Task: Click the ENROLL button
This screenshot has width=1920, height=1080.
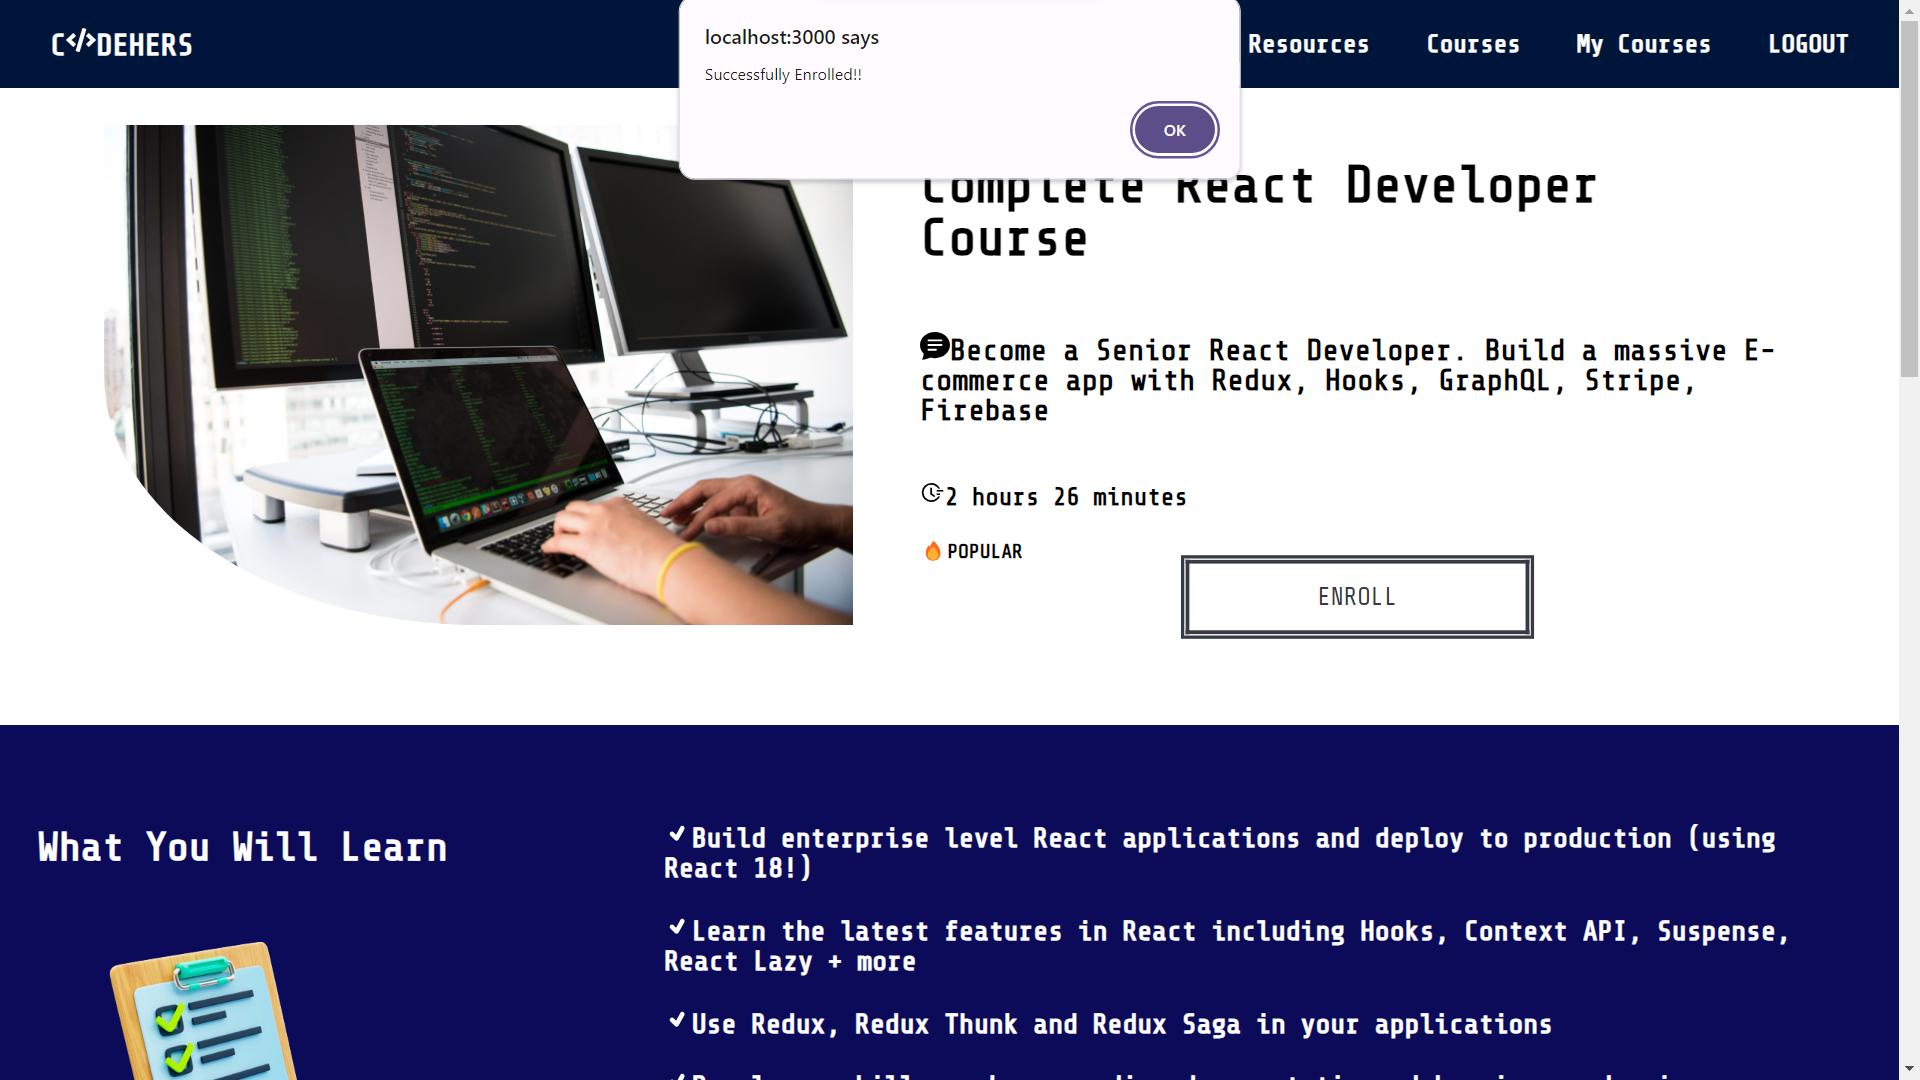Action: [1356, 597]
